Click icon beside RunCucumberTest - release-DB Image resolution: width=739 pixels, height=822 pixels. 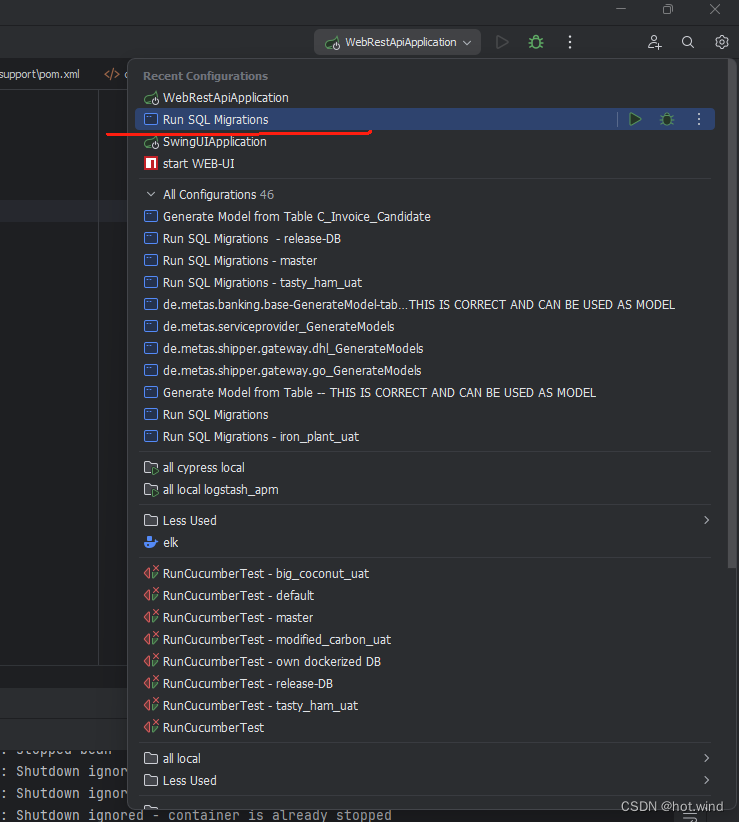click(x=151, y=683)
